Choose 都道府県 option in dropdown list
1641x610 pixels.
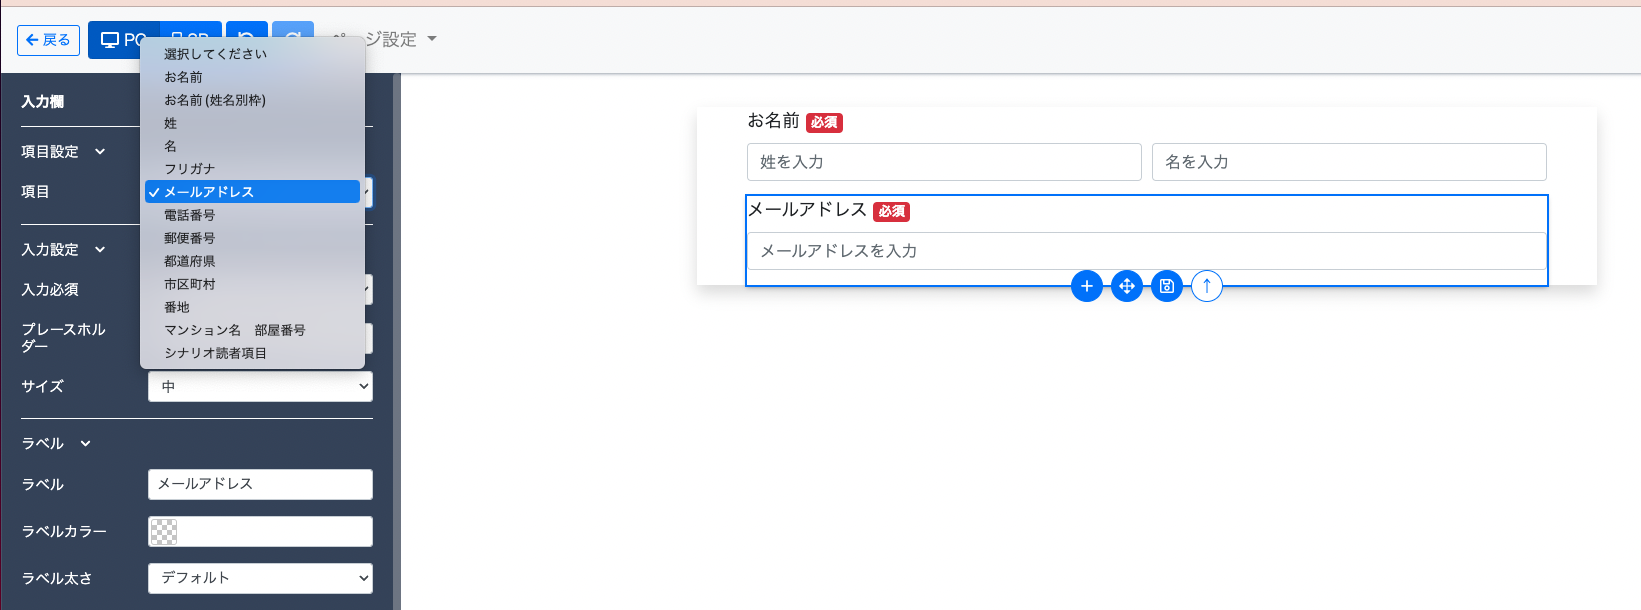(x=190, y=261)
